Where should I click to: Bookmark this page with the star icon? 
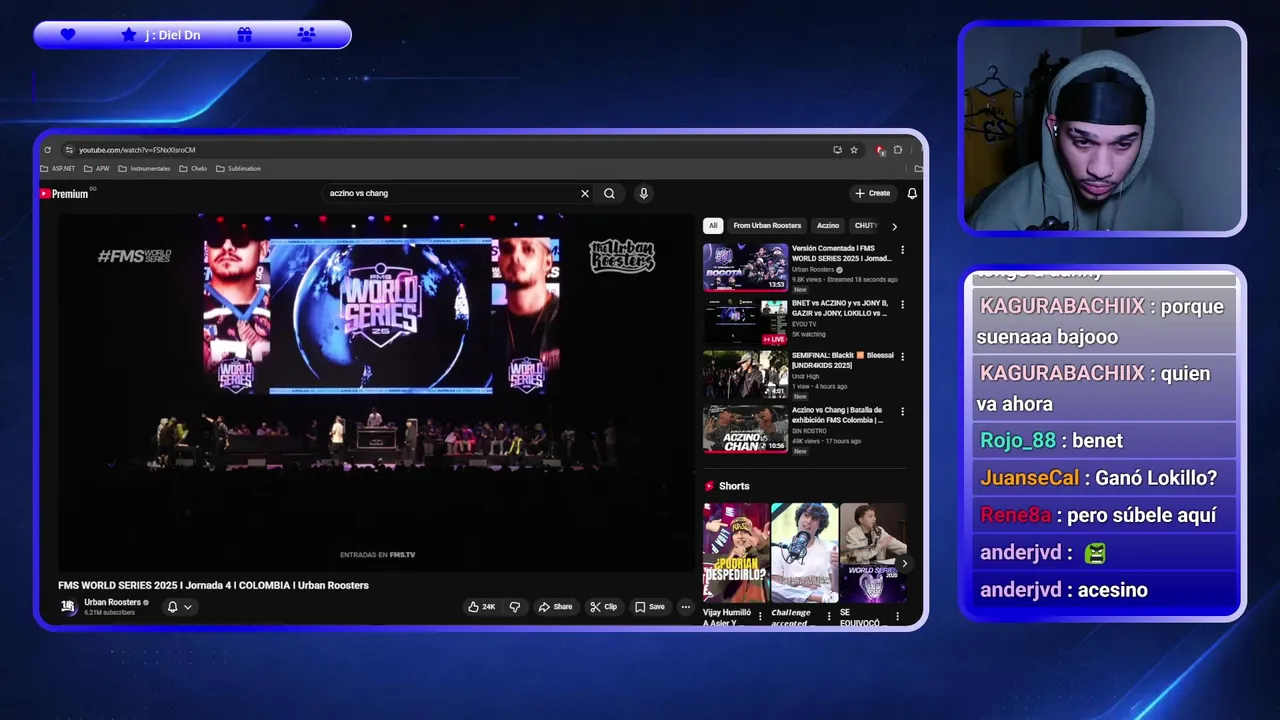click(x=854, y=150)
